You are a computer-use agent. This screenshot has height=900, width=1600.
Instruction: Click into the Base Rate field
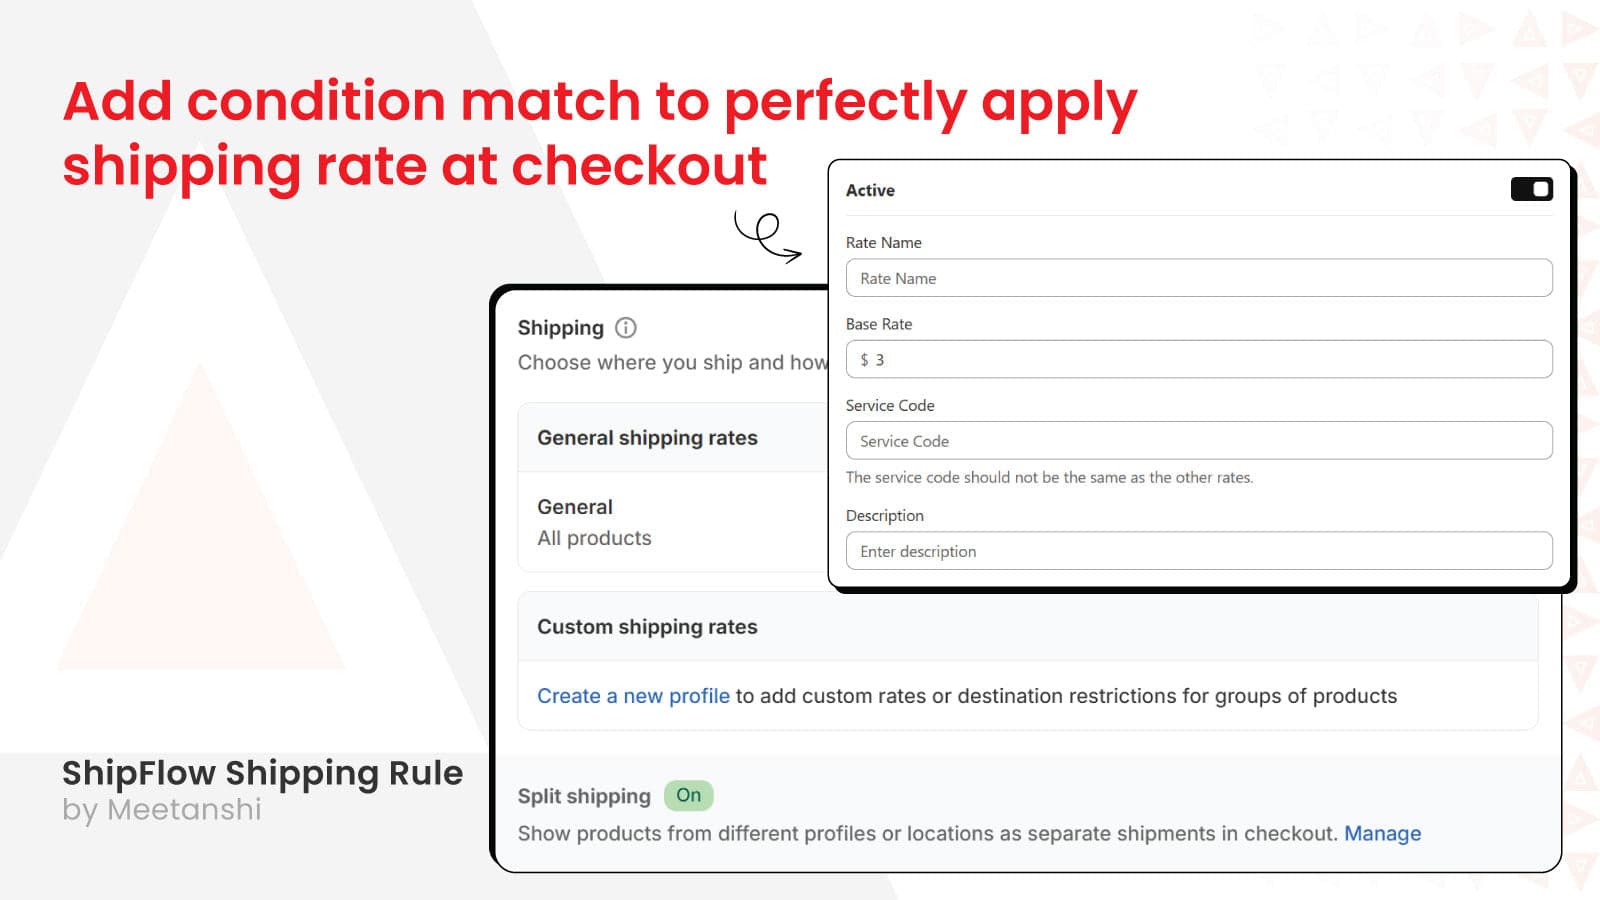coord(1198,360)
